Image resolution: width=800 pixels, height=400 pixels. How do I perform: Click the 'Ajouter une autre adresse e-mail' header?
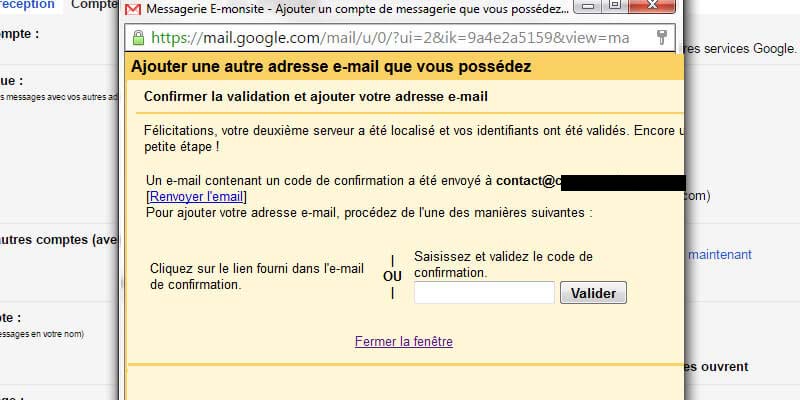[331, 68]
